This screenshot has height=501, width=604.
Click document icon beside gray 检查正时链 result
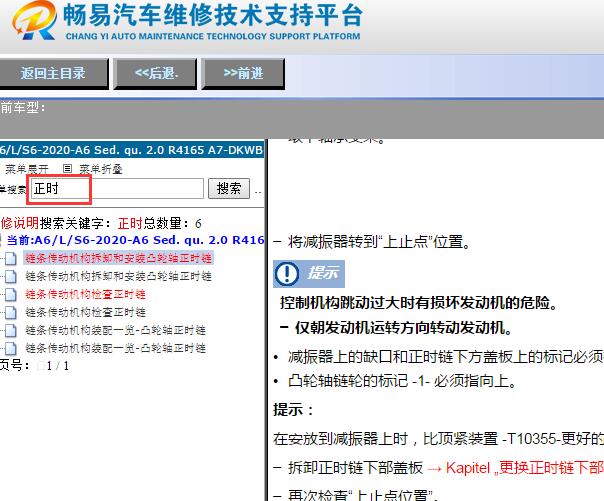click(11, 312)
